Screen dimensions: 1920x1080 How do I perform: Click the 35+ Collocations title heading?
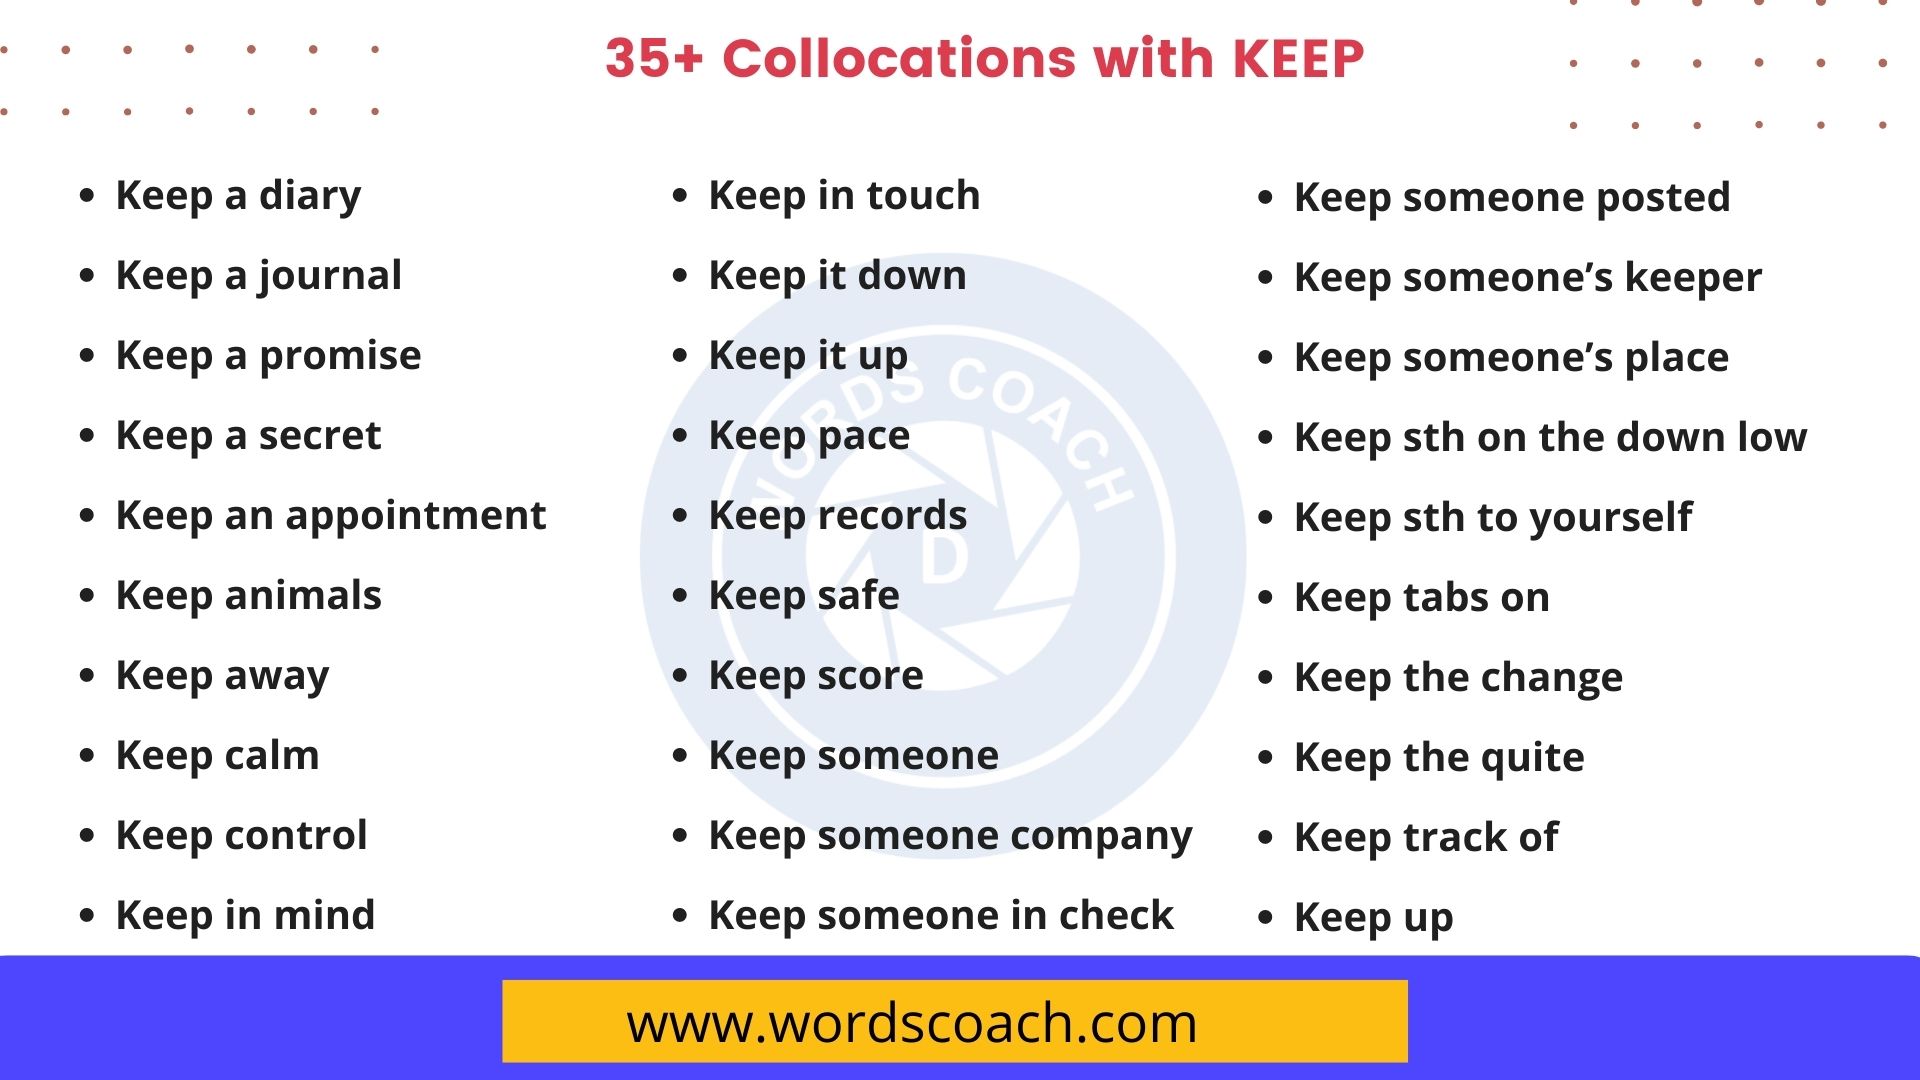click(x=959, y=55)
